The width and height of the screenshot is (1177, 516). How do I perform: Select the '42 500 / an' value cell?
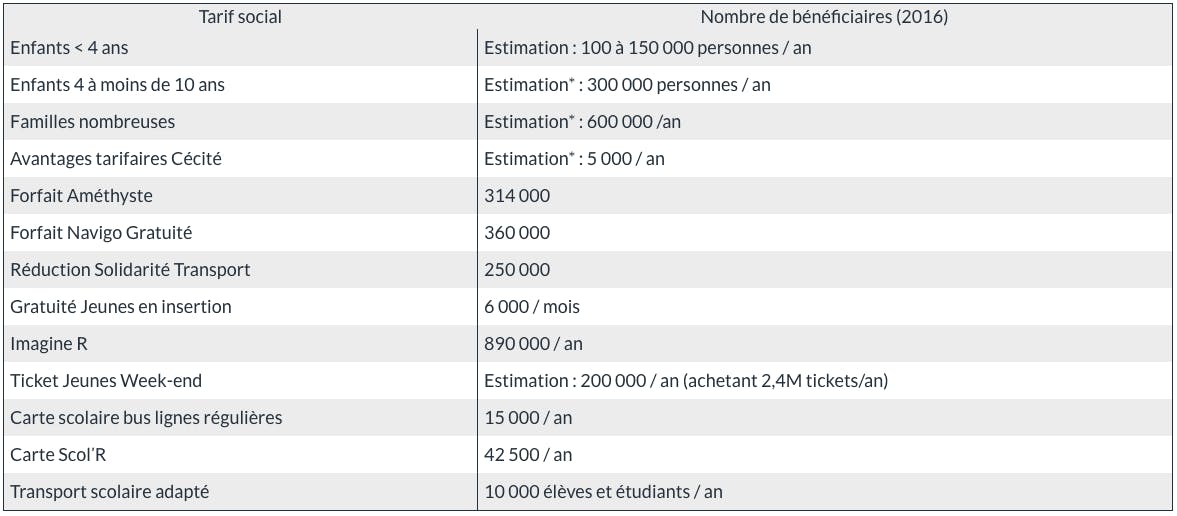pos(825,455)
